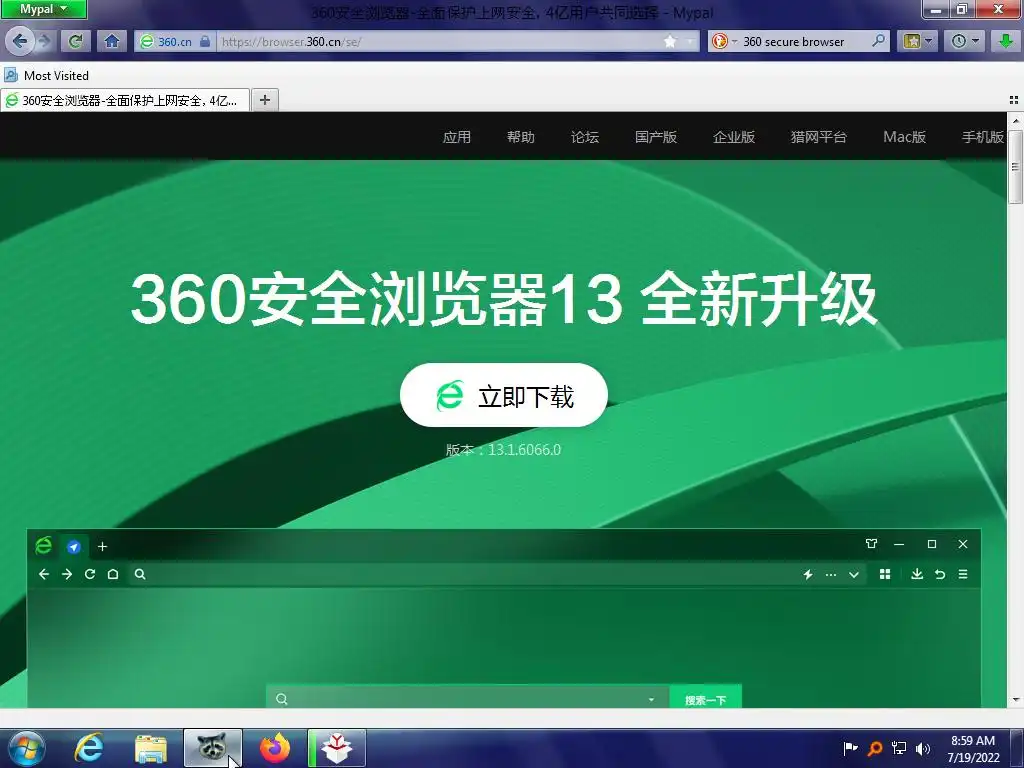Screen dimensions: 1024x768
Task: Open the Mac版 navigation link
Action: 904,137
